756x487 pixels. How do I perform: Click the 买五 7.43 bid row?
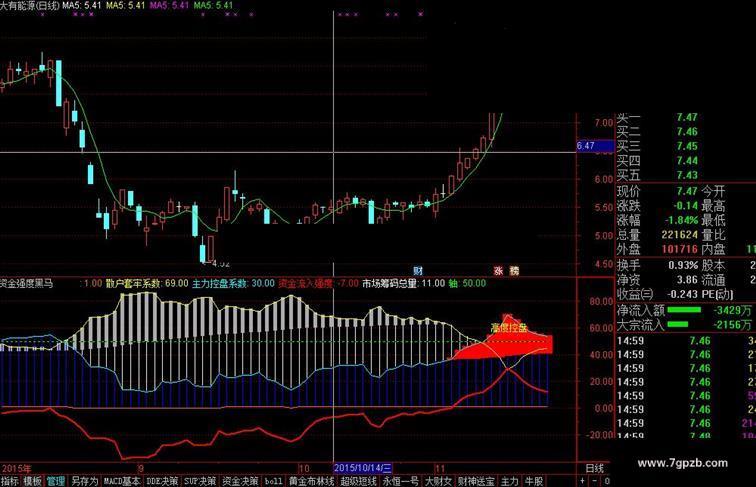point(657,175)
